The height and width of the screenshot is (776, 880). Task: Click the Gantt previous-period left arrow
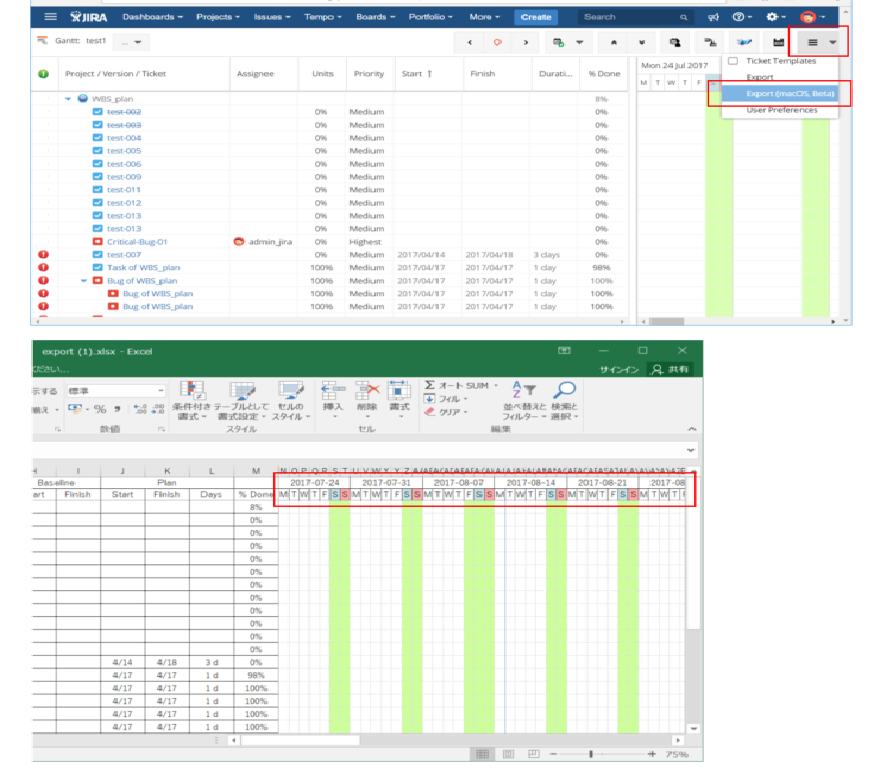(x=469, y=42)
